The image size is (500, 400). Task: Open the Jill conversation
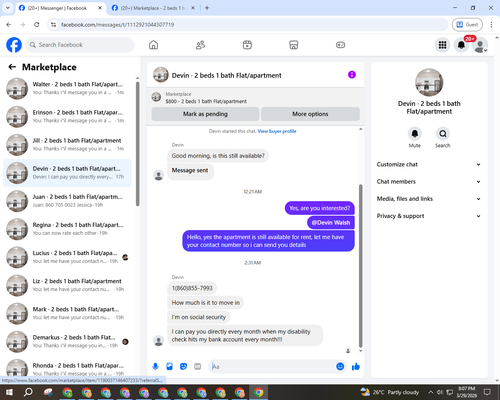[x=67, y=145]
